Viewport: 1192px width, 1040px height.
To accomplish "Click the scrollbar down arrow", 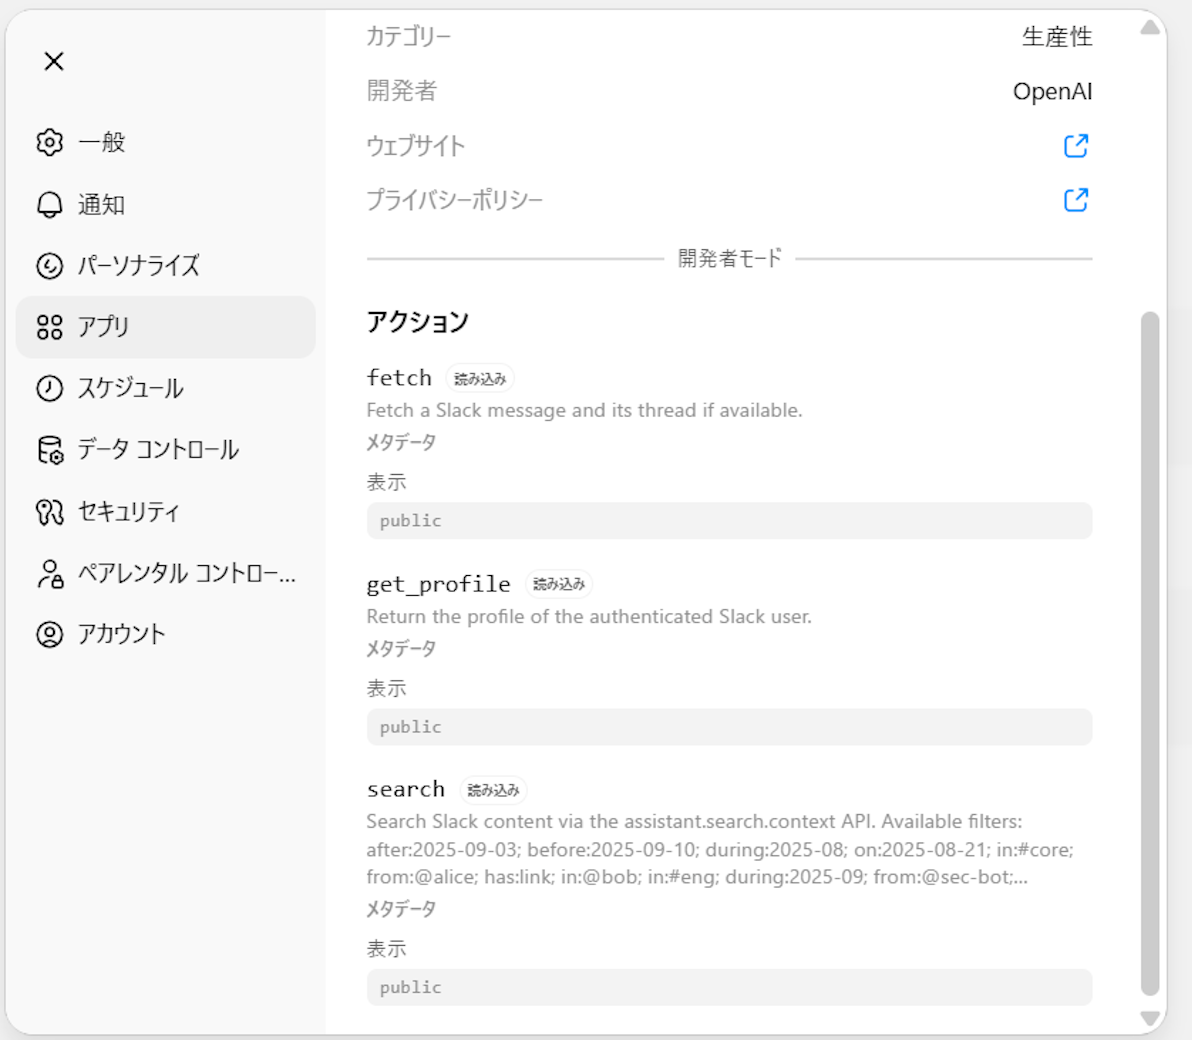I will pos(1150,1018).
